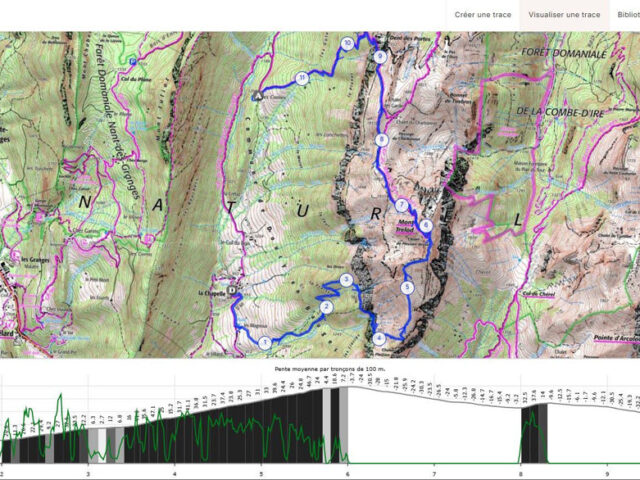The height and width of the screenshot is (480, 640).
Task: Select waypoint marker 4 at the route bottom
Action: click(x=379, y=339)
